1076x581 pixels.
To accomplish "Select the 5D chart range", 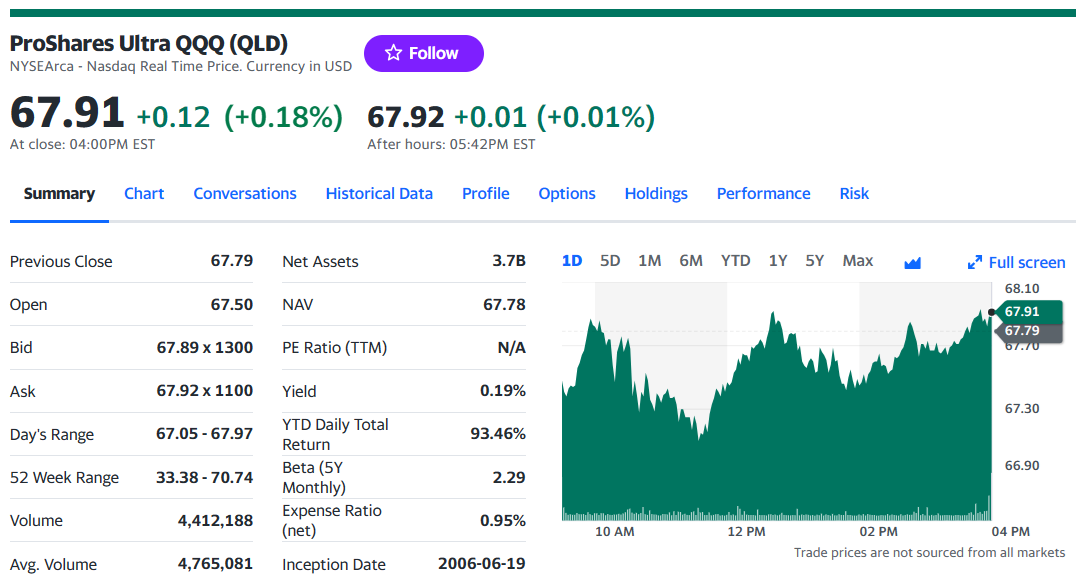I will (x=609, y=261).
